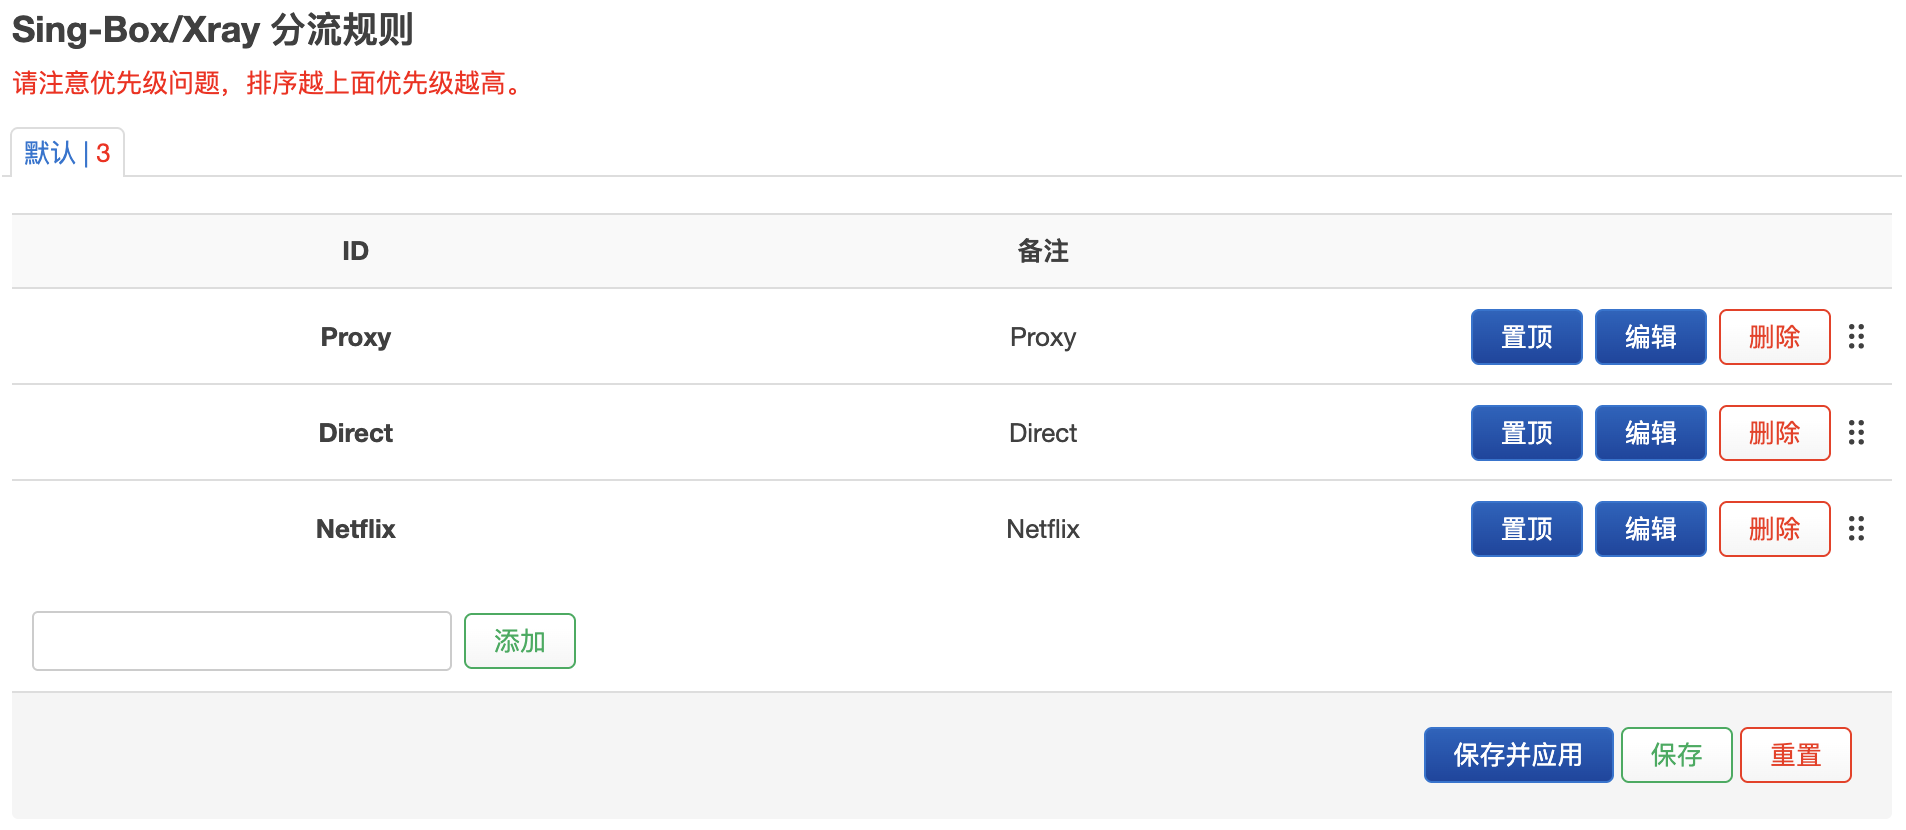This screenshot has width=1906, height=830.
Task: Select the bold Direct ID cell
Action: tap(355, 433)
